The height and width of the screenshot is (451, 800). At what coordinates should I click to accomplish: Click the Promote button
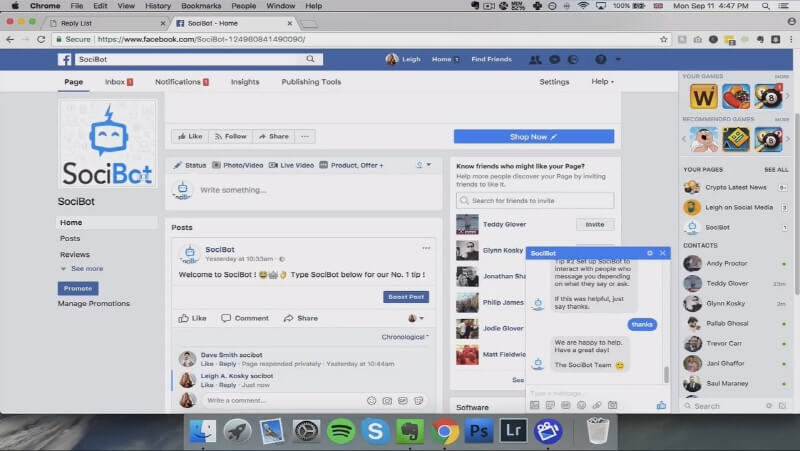tap(78, 288)
